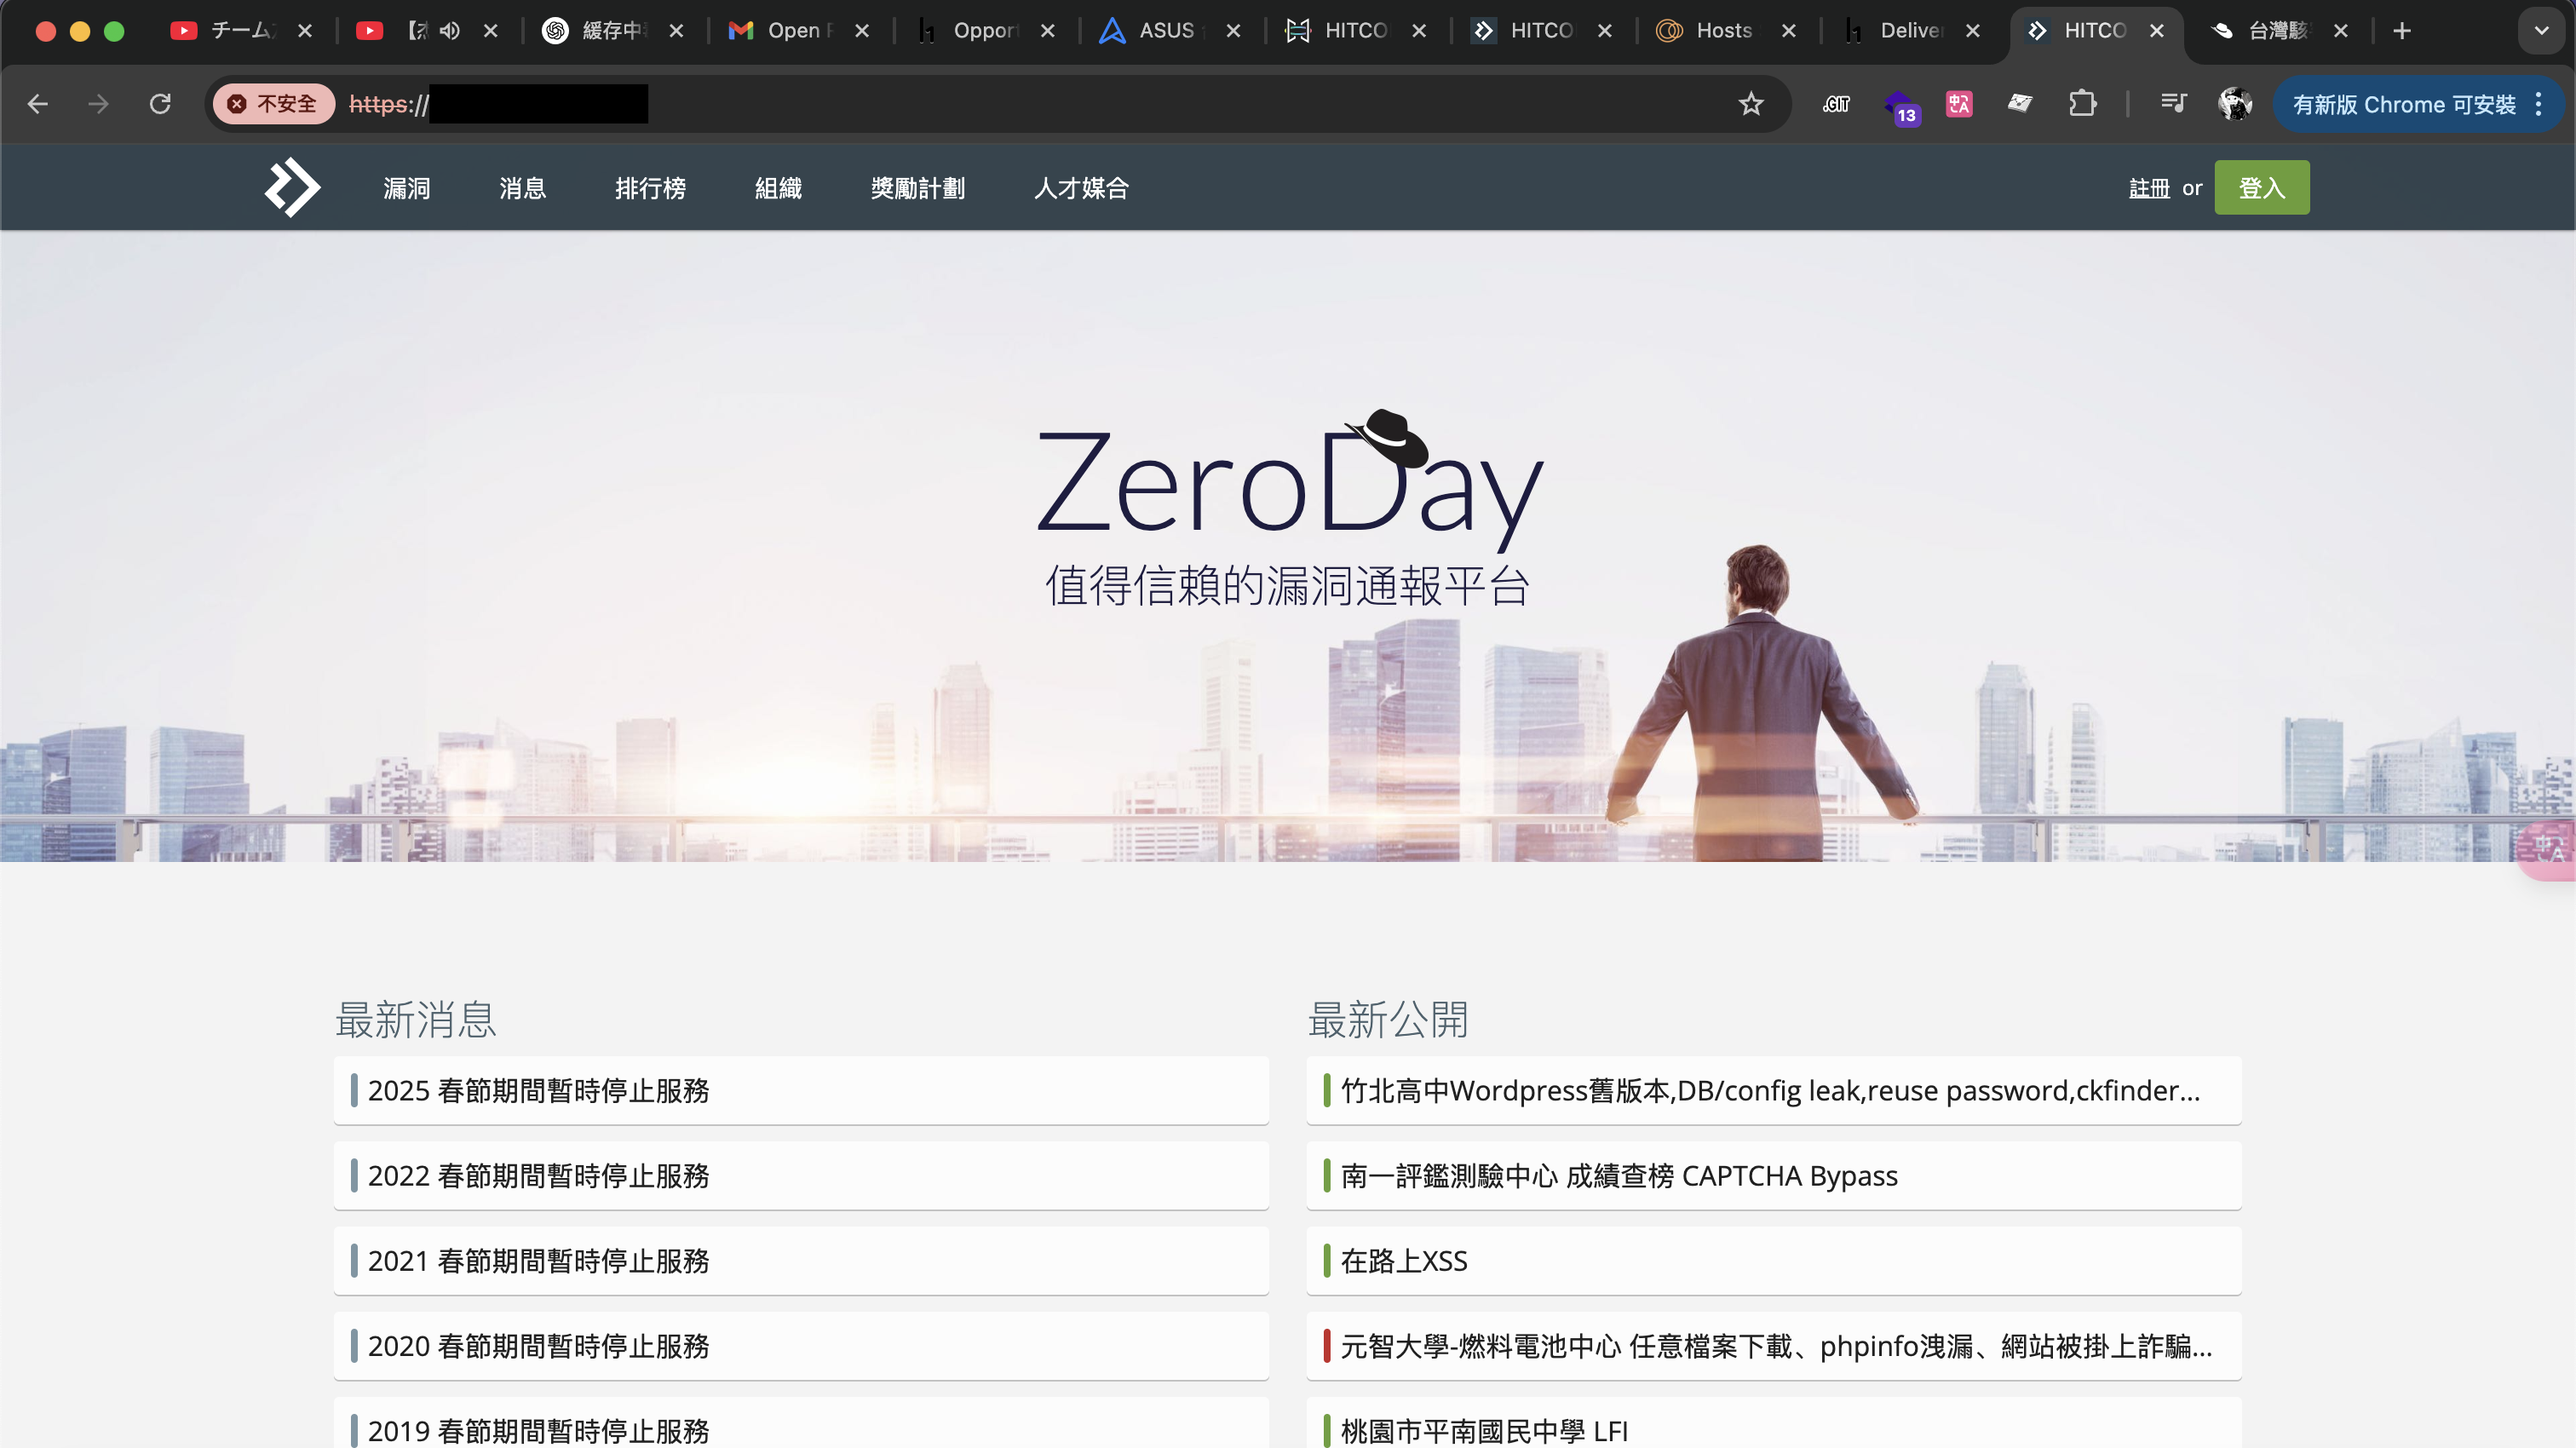Image resolution: width=2576 pixels, height=1448 pixels.
Task: Click the forward navigation arrow
Action: tap(98, 104)
